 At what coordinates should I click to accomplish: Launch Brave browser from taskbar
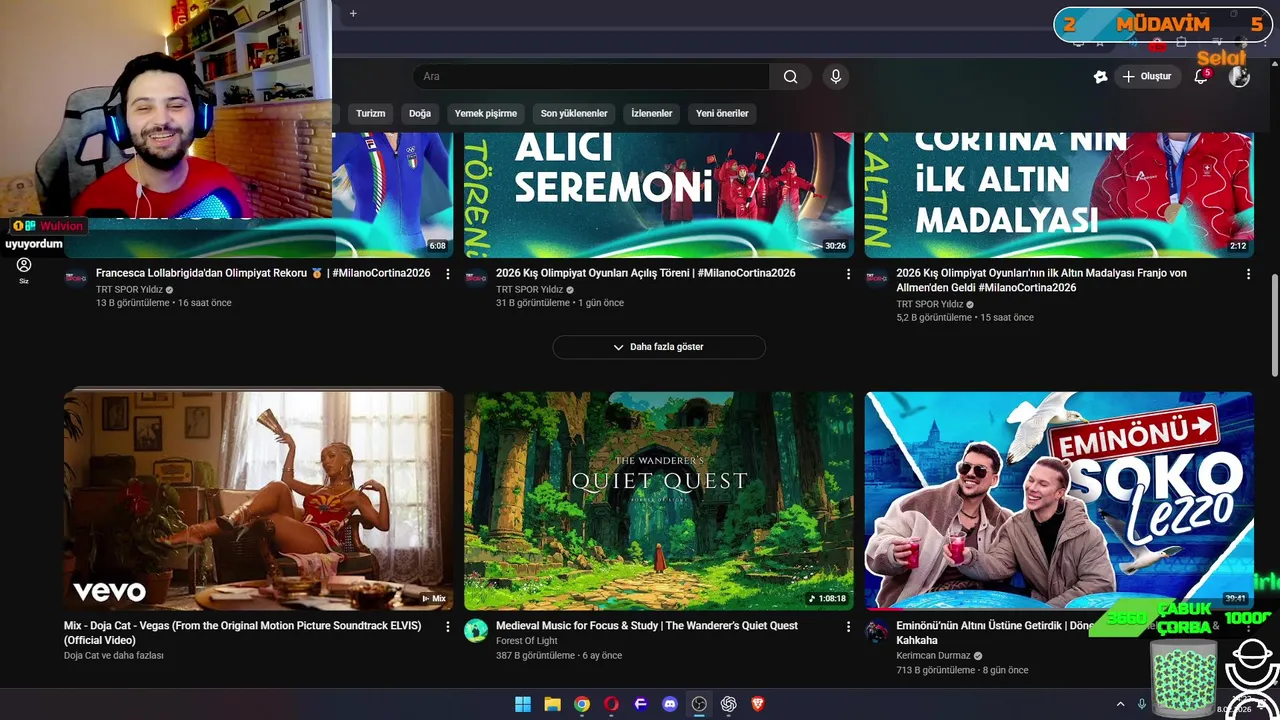[758, 704]
